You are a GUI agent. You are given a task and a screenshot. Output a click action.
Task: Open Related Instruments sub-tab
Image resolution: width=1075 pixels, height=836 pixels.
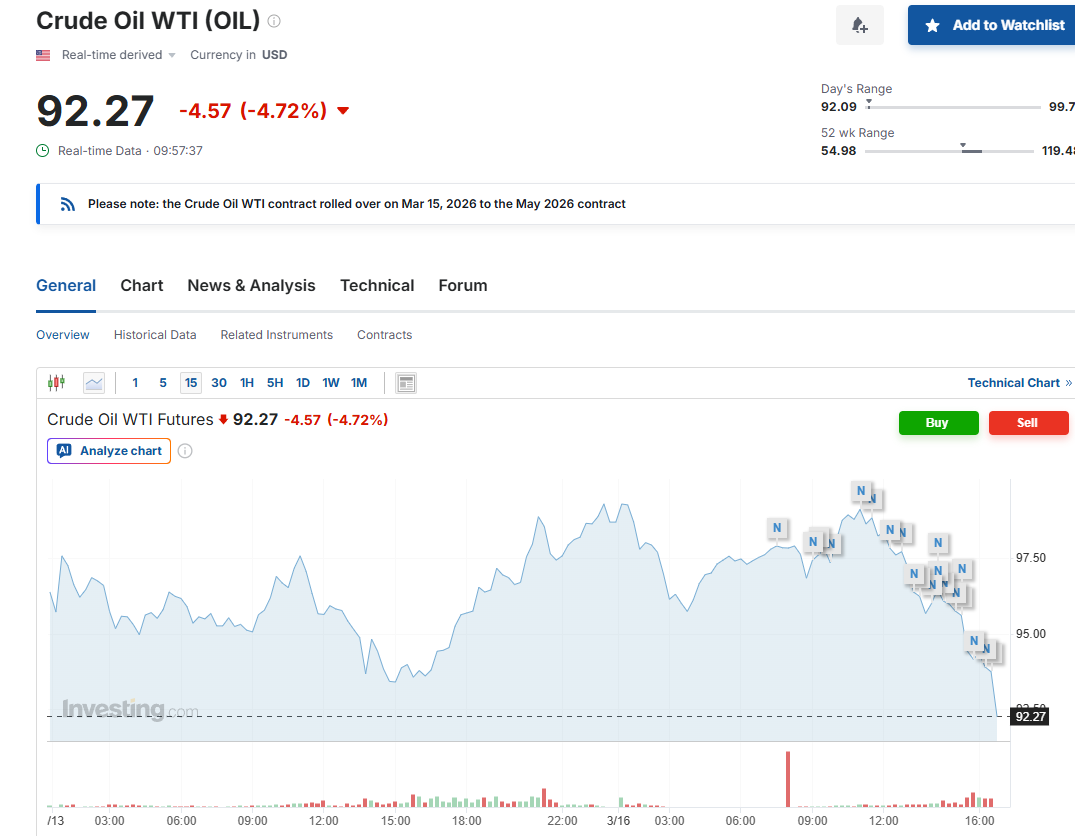pos(276,335)
